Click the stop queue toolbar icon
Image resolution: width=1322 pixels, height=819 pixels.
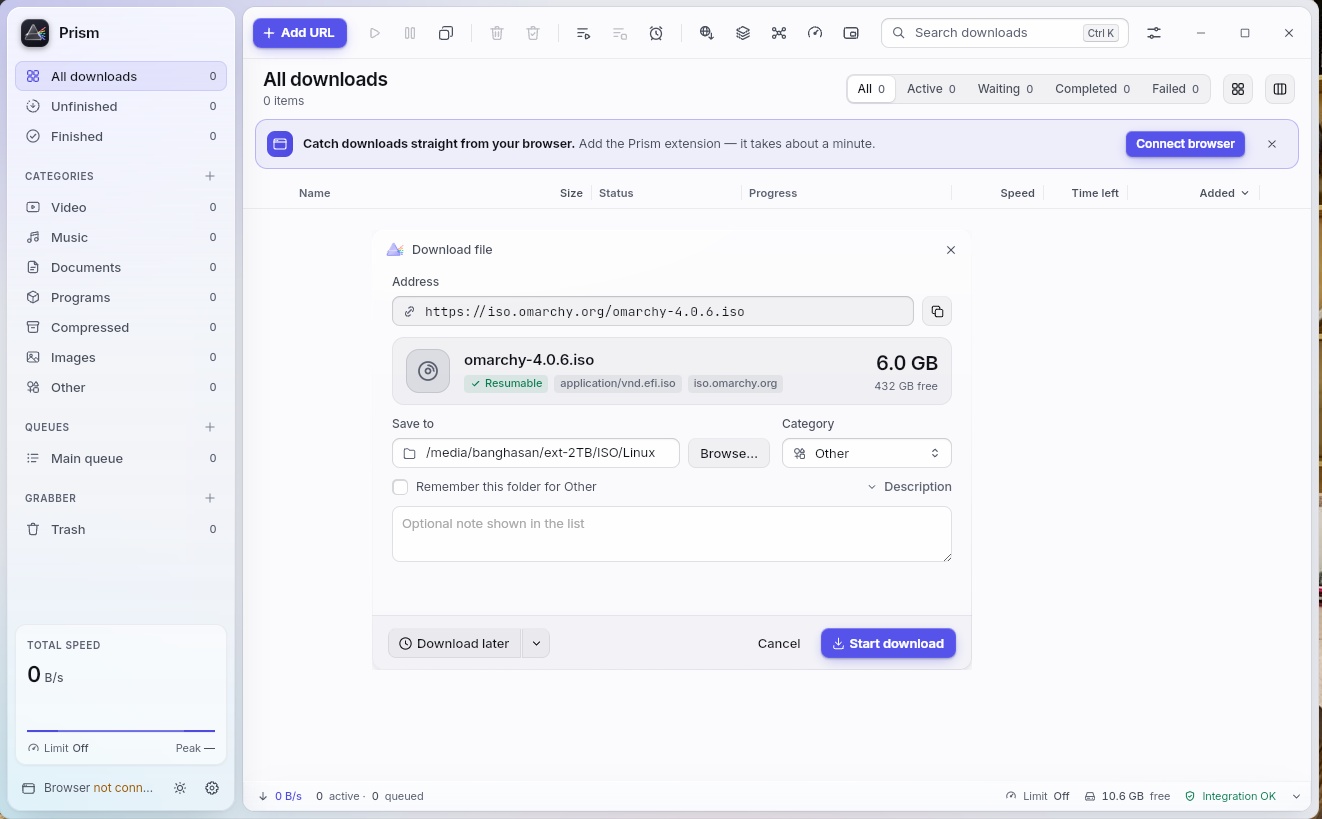click(620, 33)
